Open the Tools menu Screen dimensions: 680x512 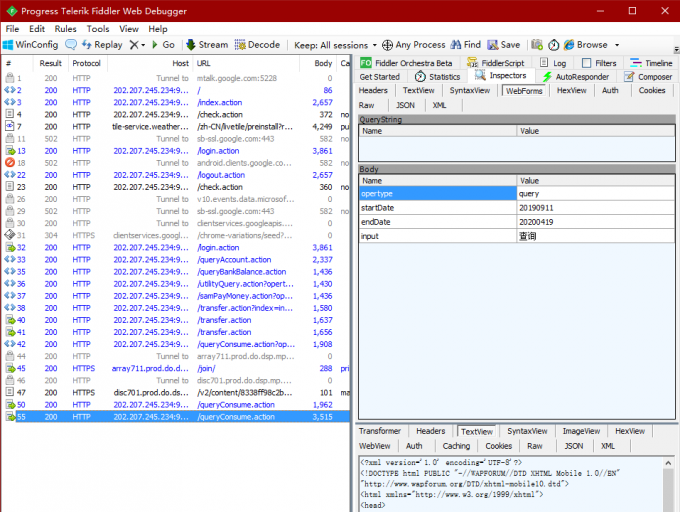point(98,29)
